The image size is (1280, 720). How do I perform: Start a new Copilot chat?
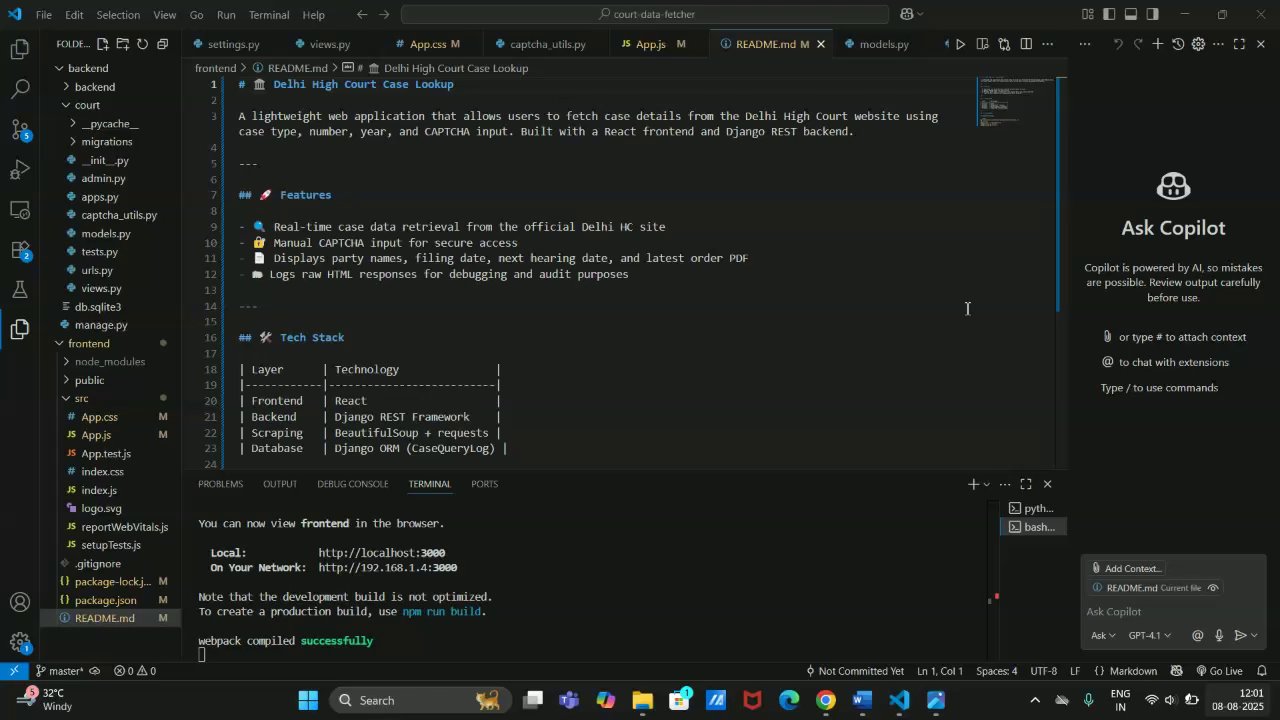point(1157,44)
